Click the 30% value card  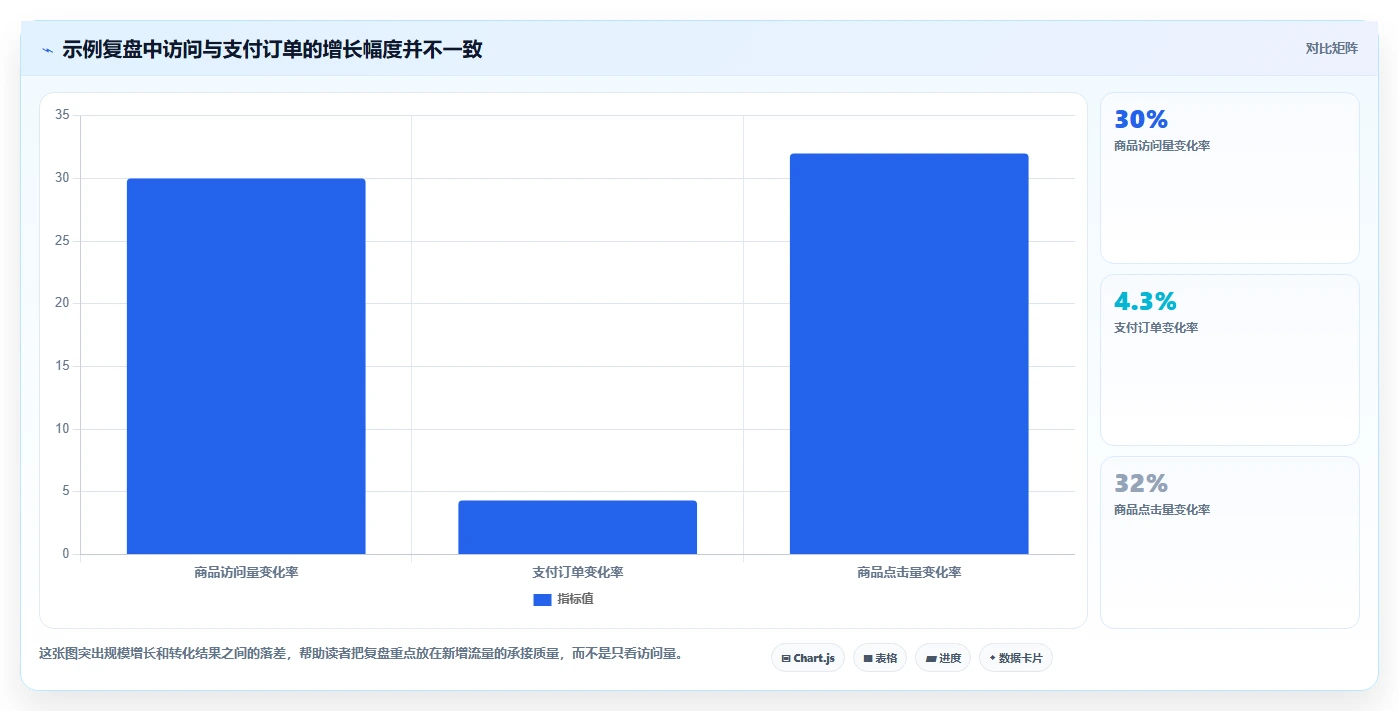[1230, 178]
